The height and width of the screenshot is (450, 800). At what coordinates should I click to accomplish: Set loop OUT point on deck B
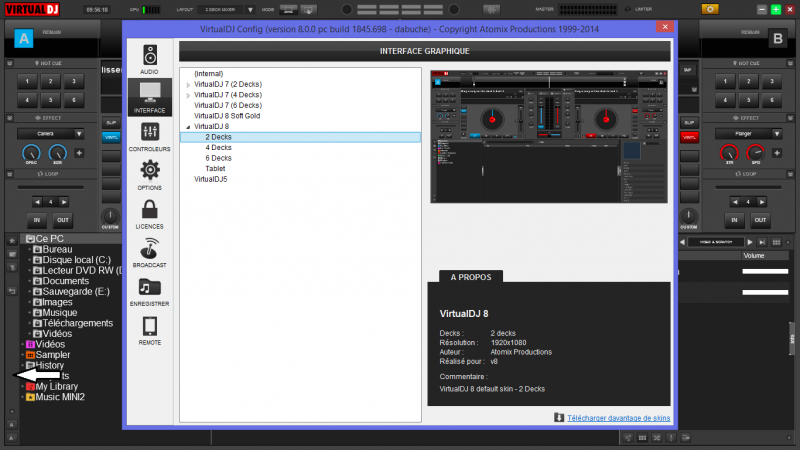tap(760, 220)
